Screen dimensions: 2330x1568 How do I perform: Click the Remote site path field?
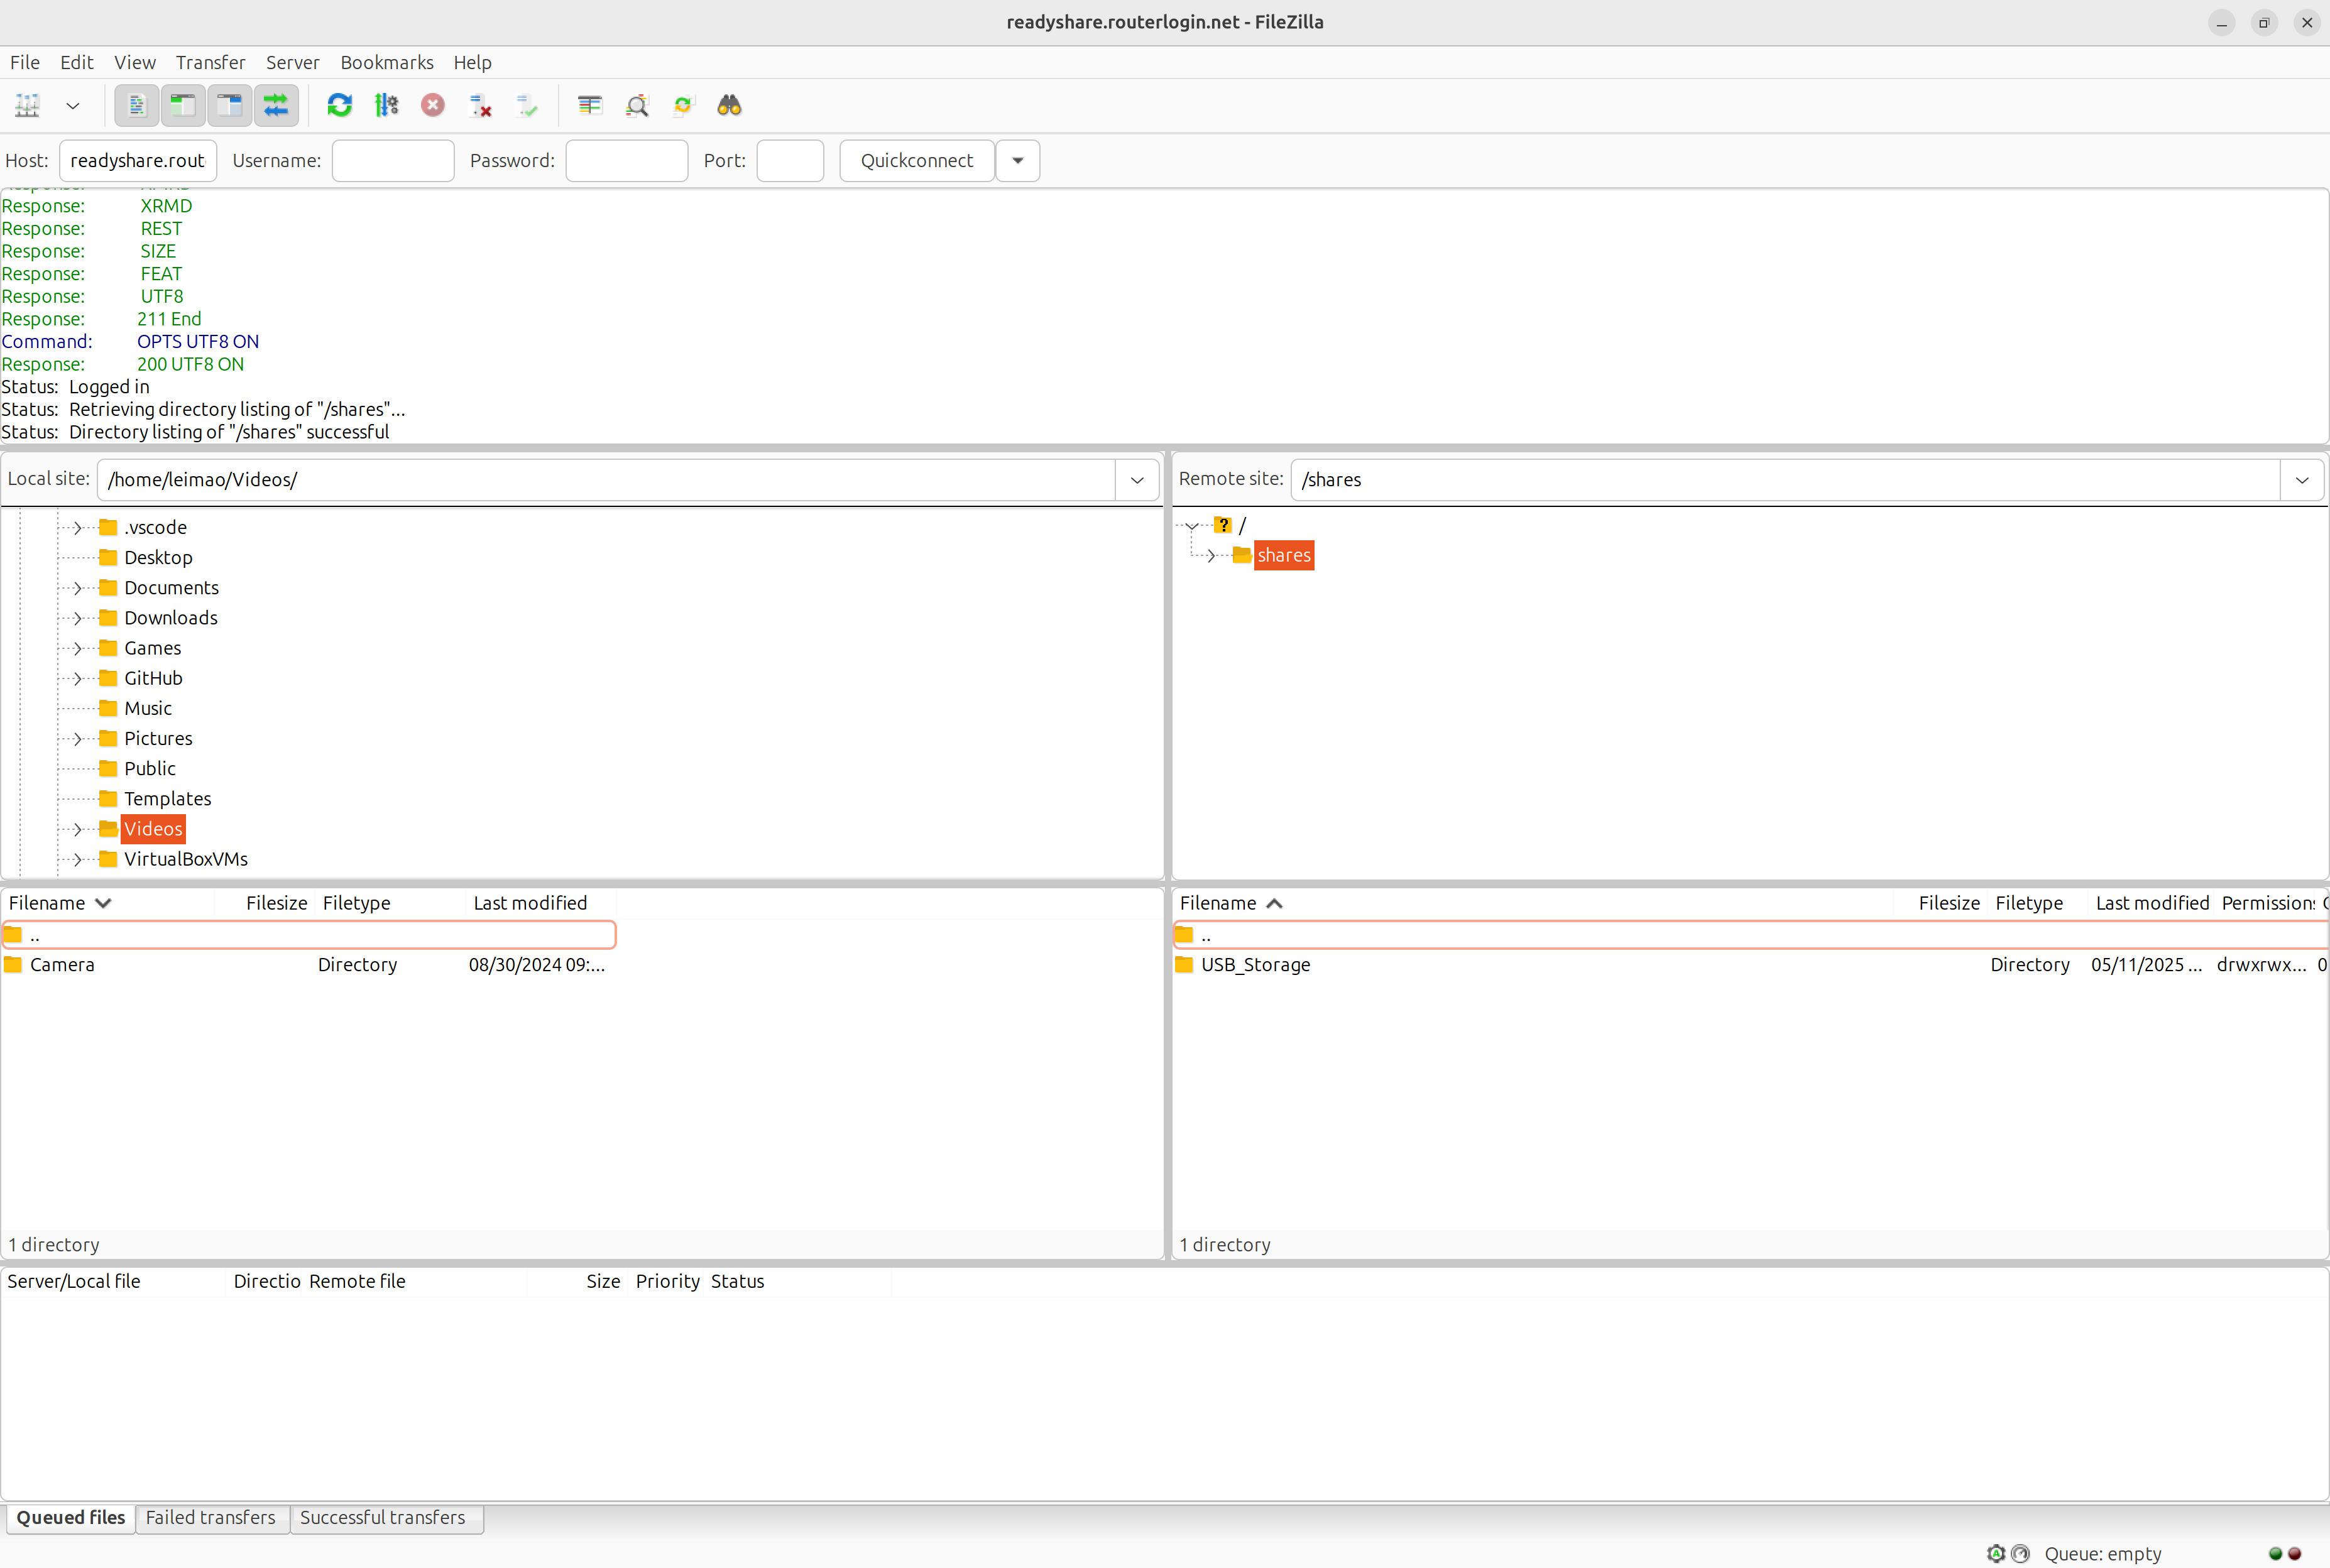coord(1785,480)
